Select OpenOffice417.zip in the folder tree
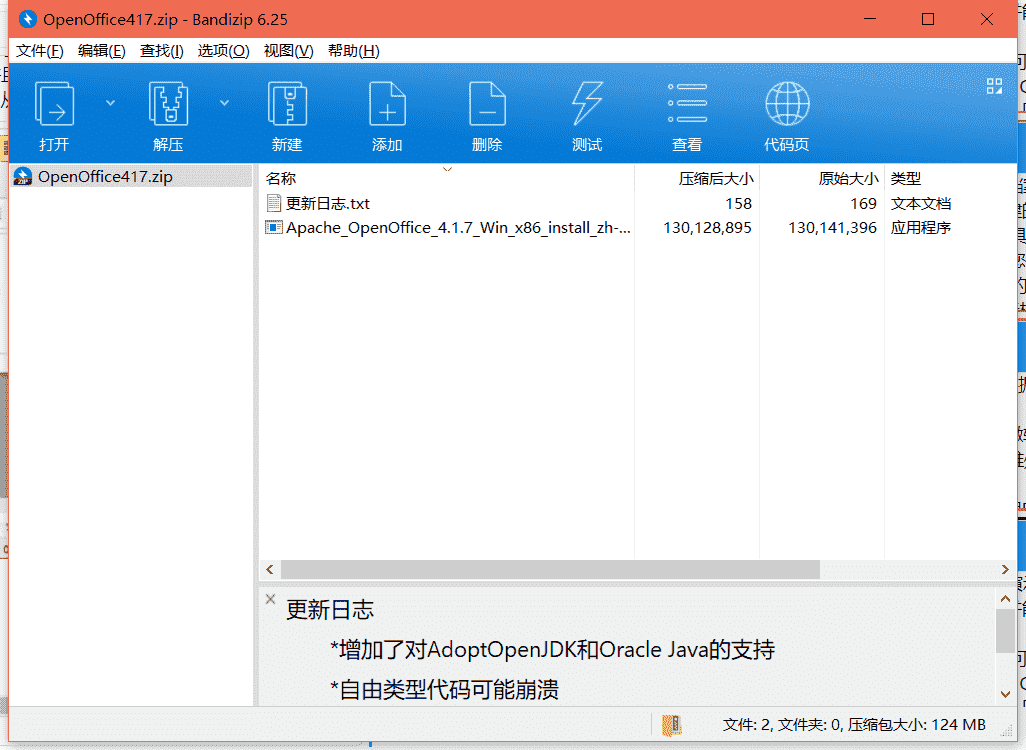This screenshot has height=750, width=1026. (x=131, y=177)
